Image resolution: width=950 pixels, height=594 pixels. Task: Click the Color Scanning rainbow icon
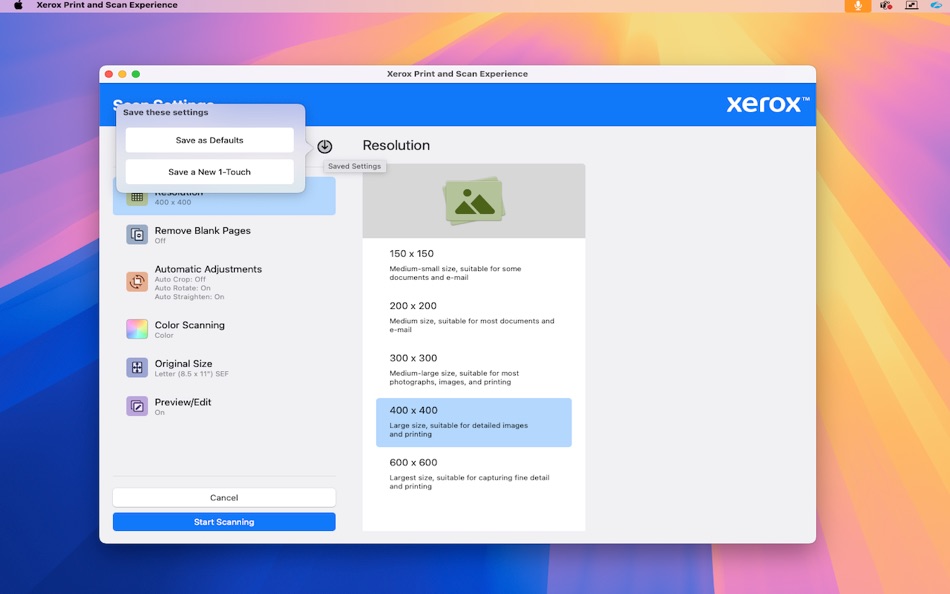pos(137,329)
